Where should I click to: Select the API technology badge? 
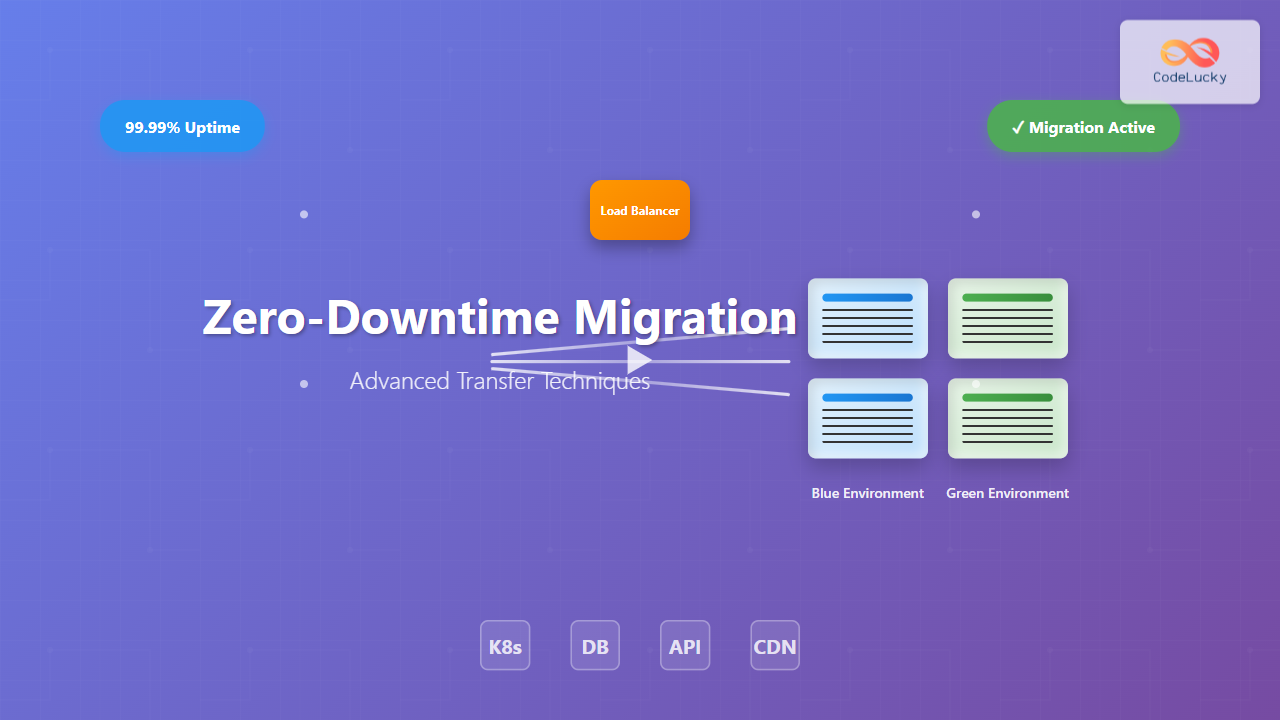coord(685,646)
